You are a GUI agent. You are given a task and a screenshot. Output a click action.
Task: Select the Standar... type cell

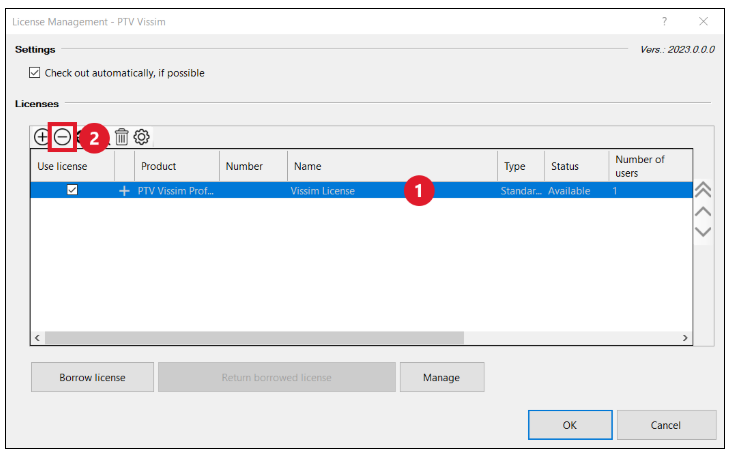[x=521, y=191]
